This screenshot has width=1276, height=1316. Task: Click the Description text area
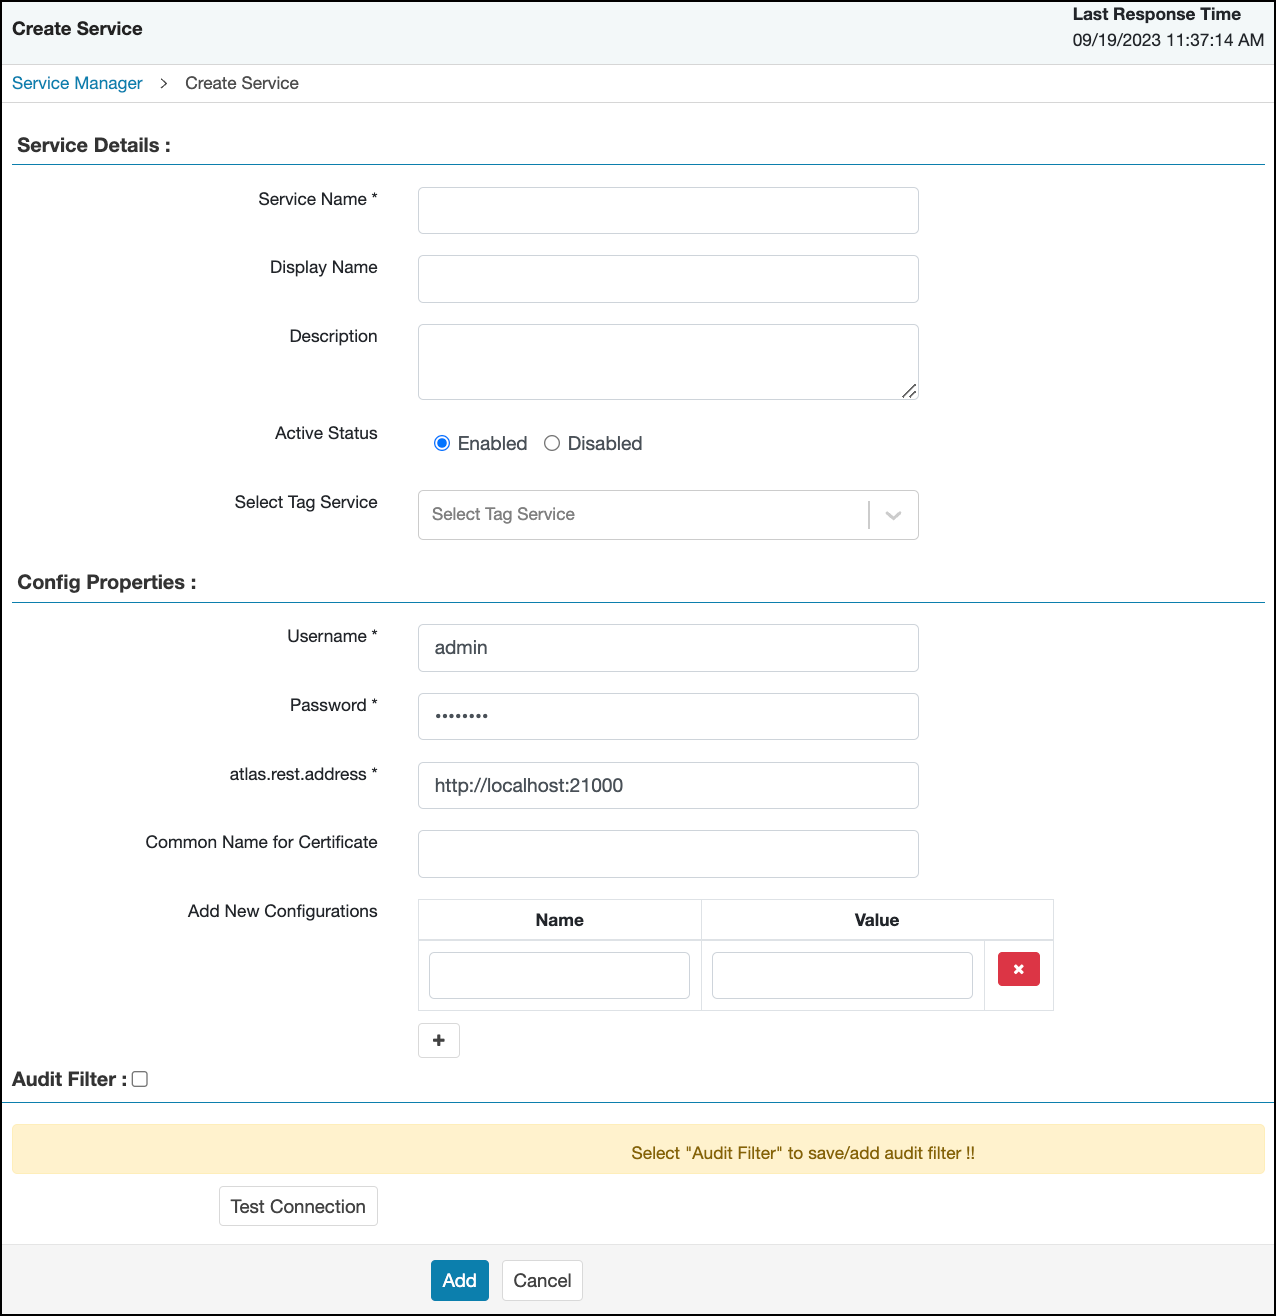click(667, 361)
